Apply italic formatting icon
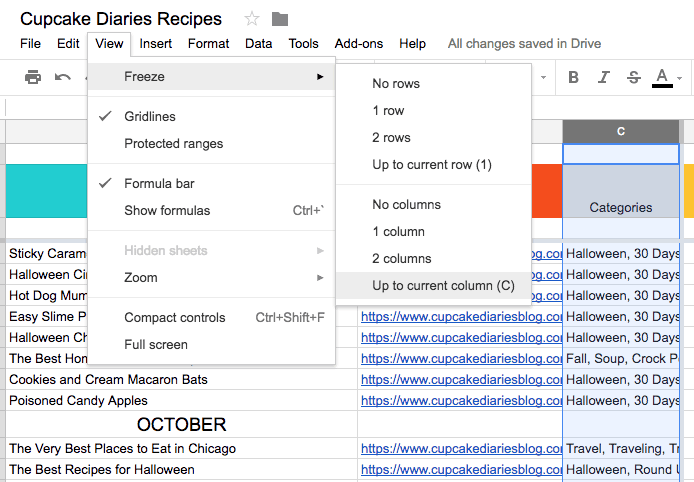 [x=603, y=77]
